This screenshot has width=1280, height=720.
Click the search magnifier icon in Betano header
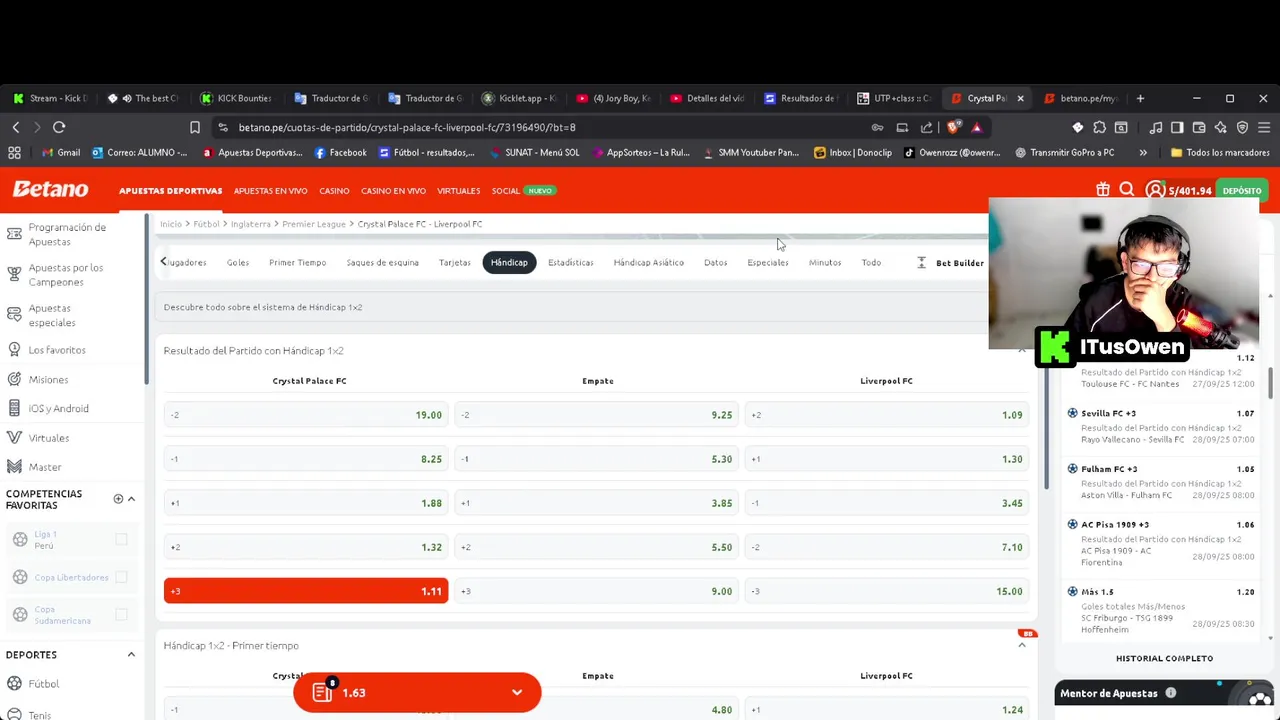coord(1127,190)
